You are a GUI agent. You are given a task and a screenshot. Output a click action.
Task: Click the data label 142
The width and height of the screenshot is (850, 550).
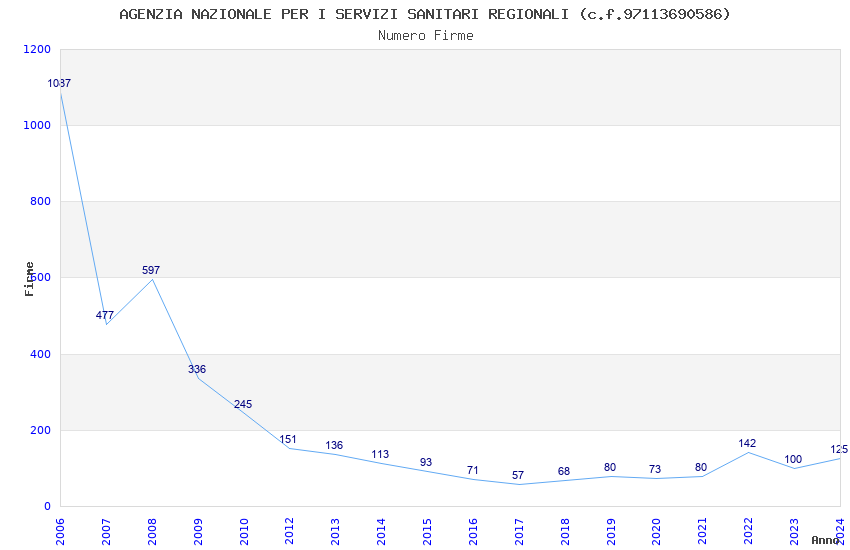pos(747,443)
